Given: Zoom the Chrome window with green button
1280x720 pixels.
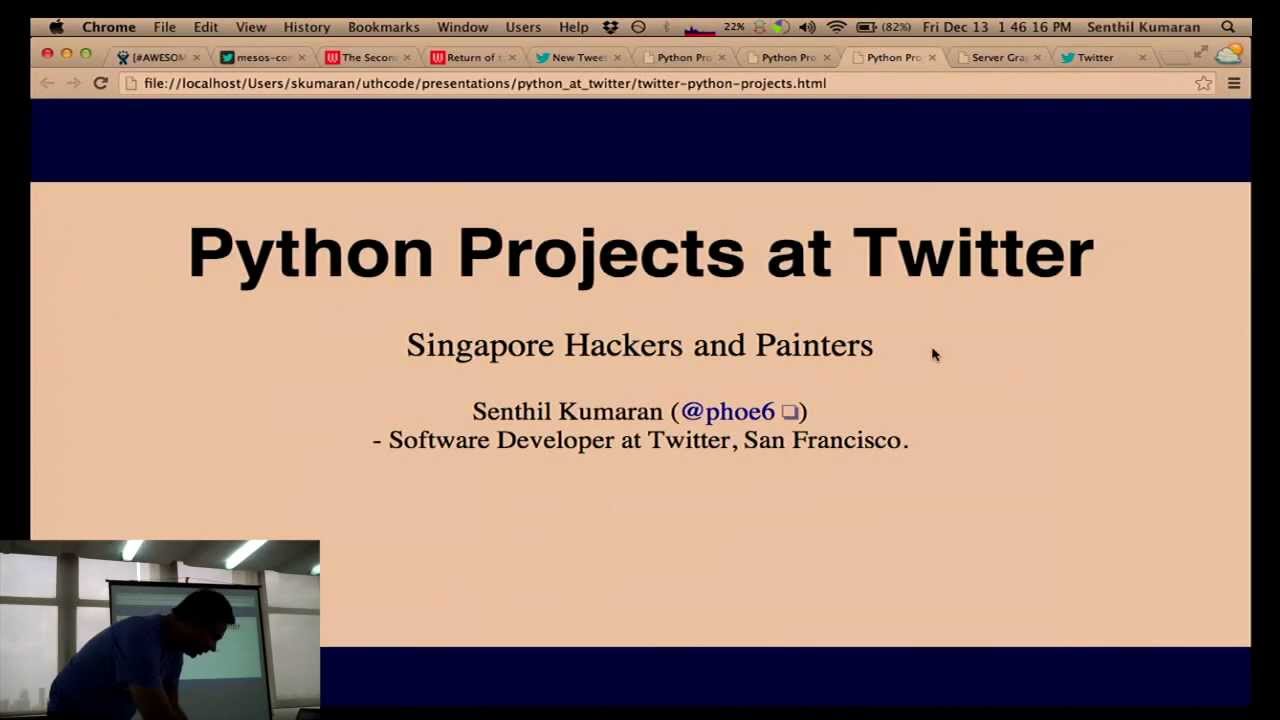Looking at the screenshot, I should 86,53.
